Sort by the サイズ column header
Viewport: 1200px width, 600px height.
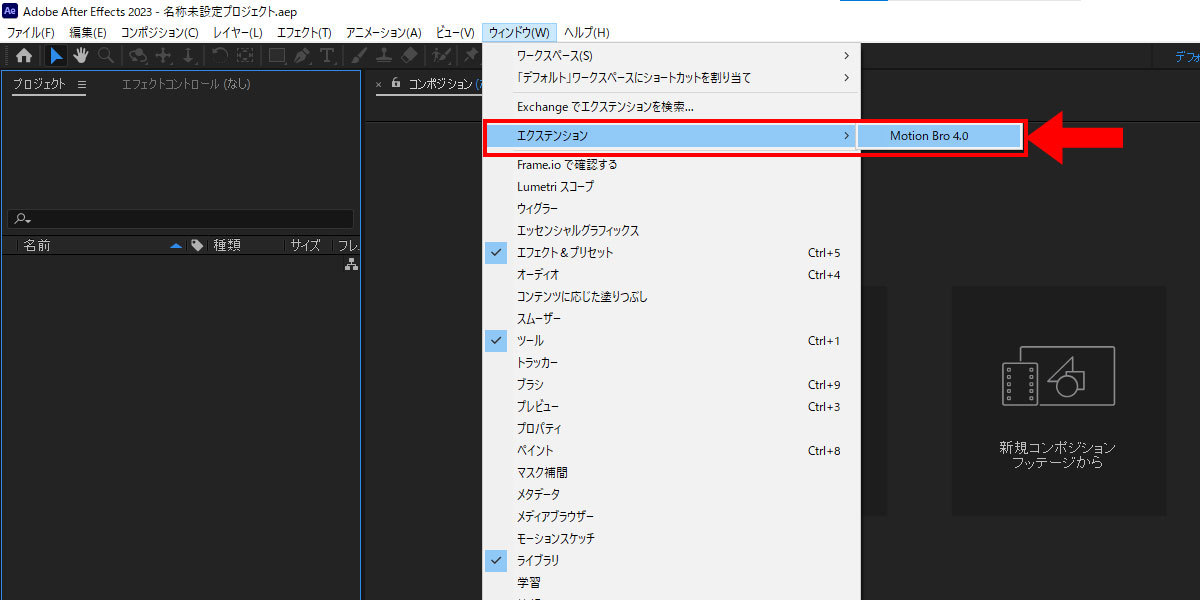tap(305, 245)
